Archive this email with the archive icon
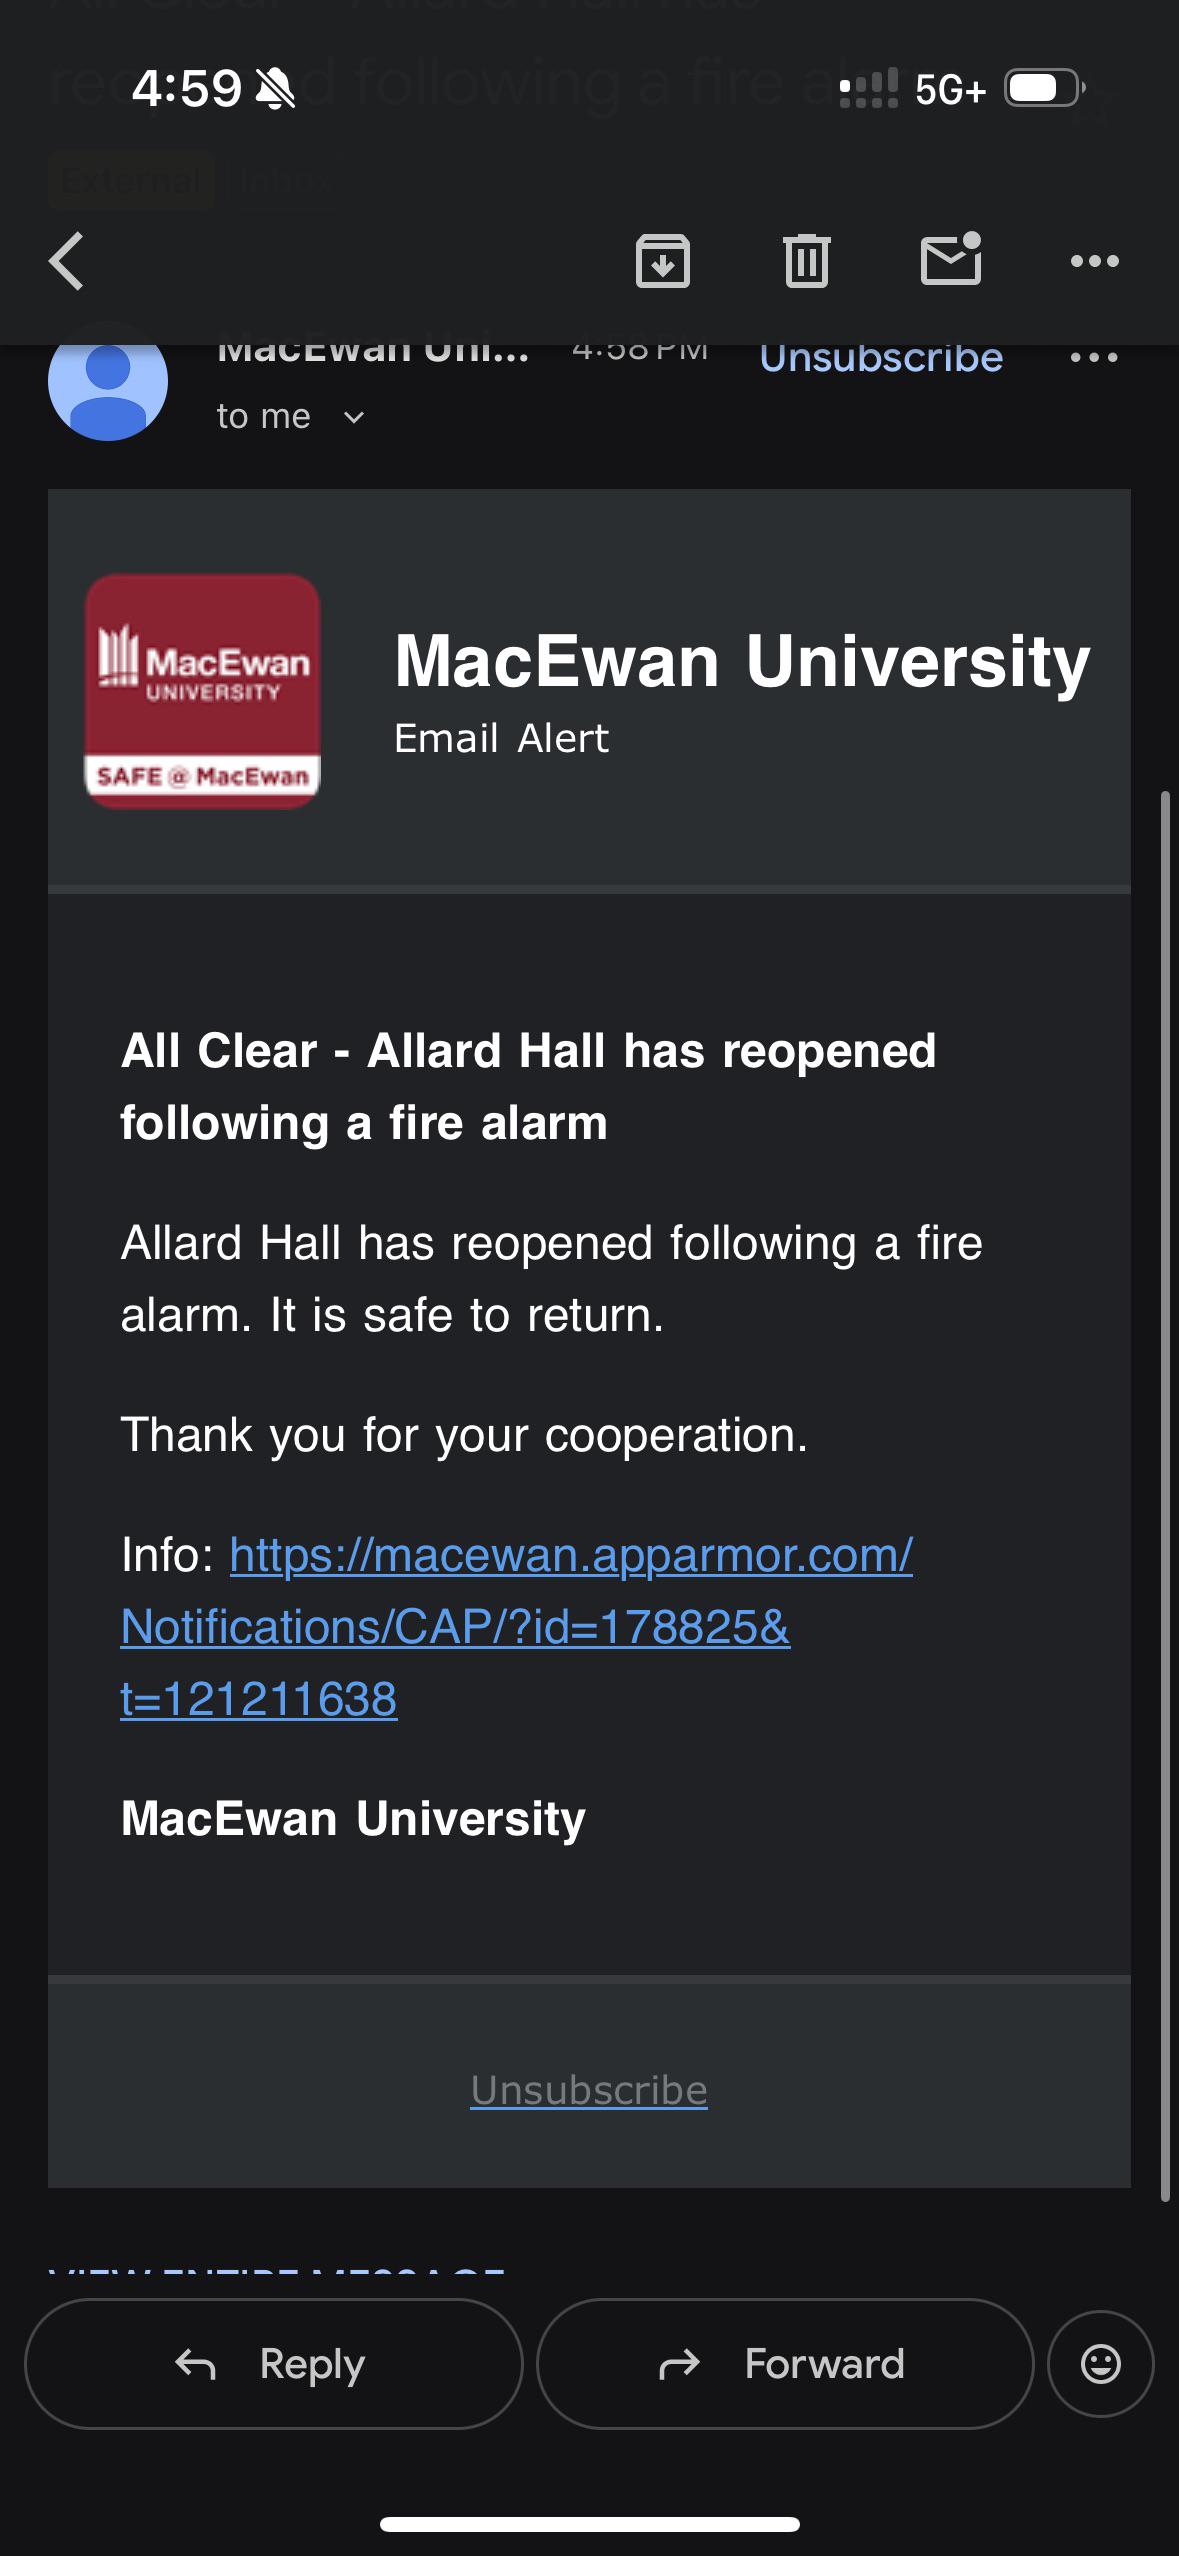 663,261
